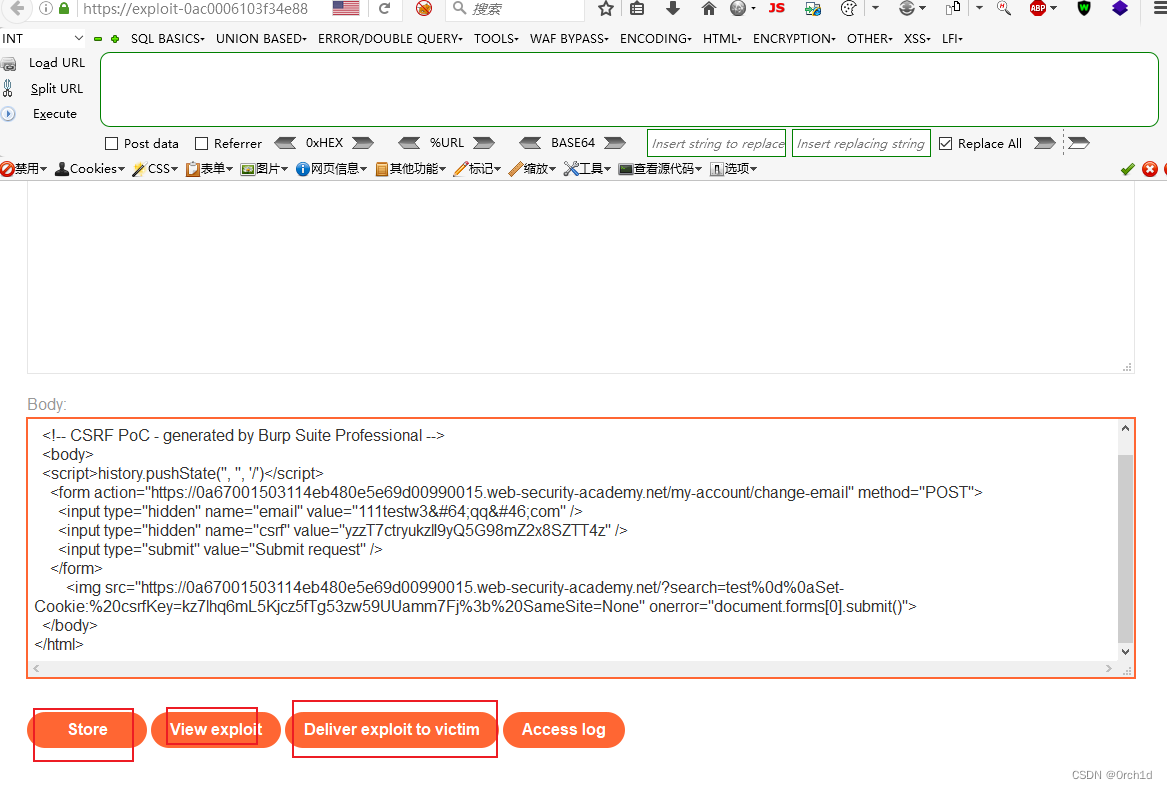Expand the LFI menu

tap(952, 39)
